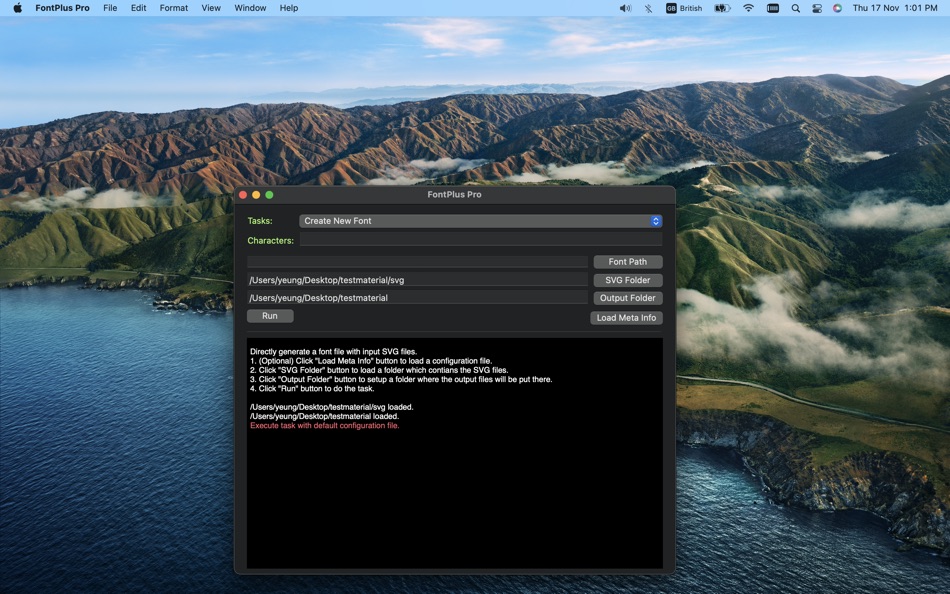Open the fast user switching icon

click(816, 8)
